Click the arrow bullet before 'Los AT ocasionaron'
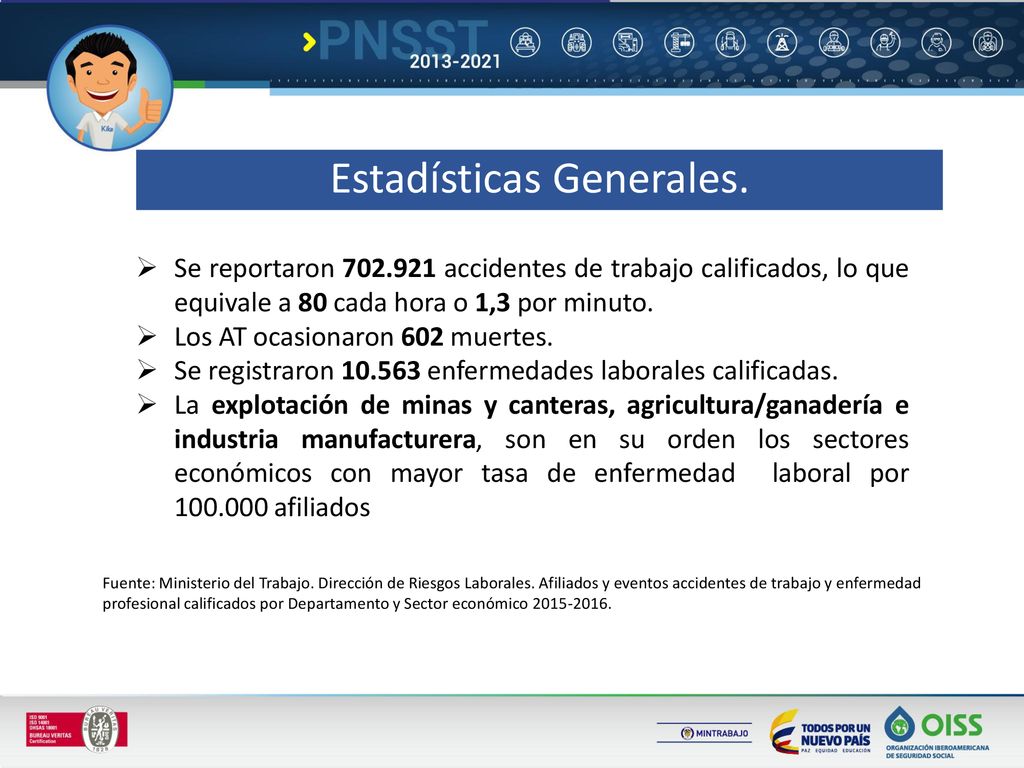The height and width of the screenshot is (768, 1024). pos(147,336)
